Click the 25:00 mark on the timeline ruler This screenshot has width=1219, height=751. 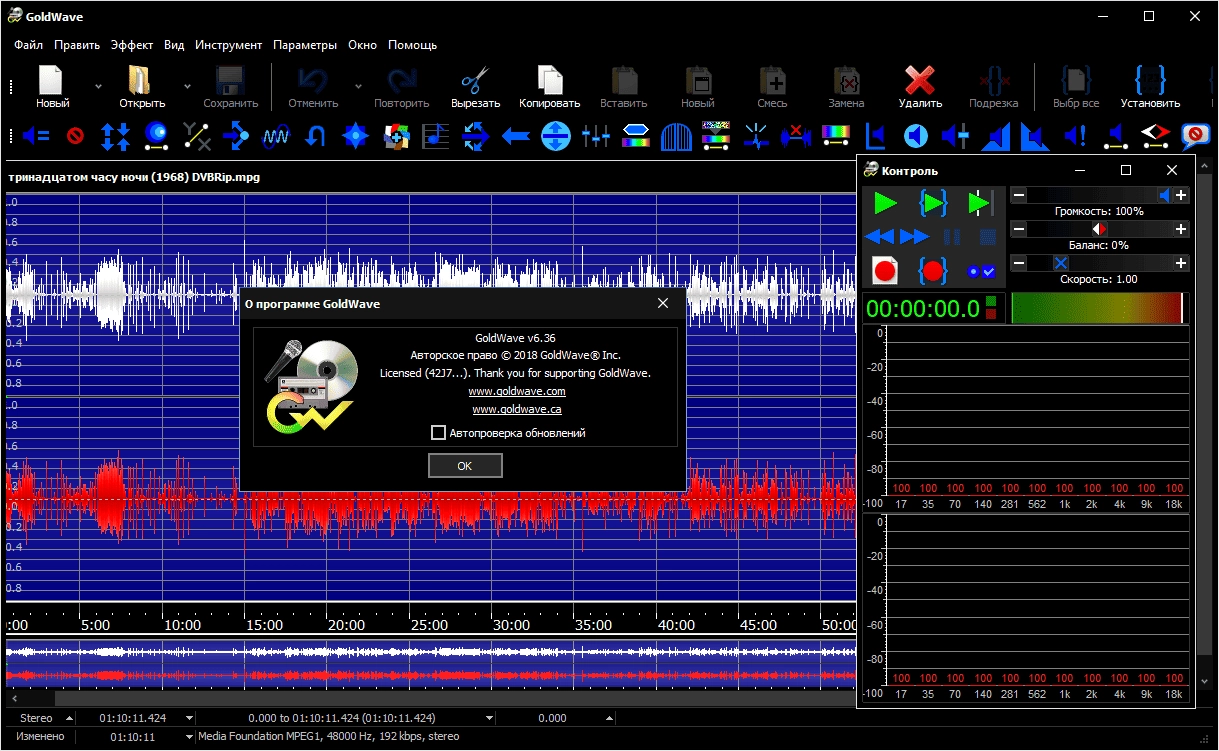pyautogui.click(x=428, y=625)
